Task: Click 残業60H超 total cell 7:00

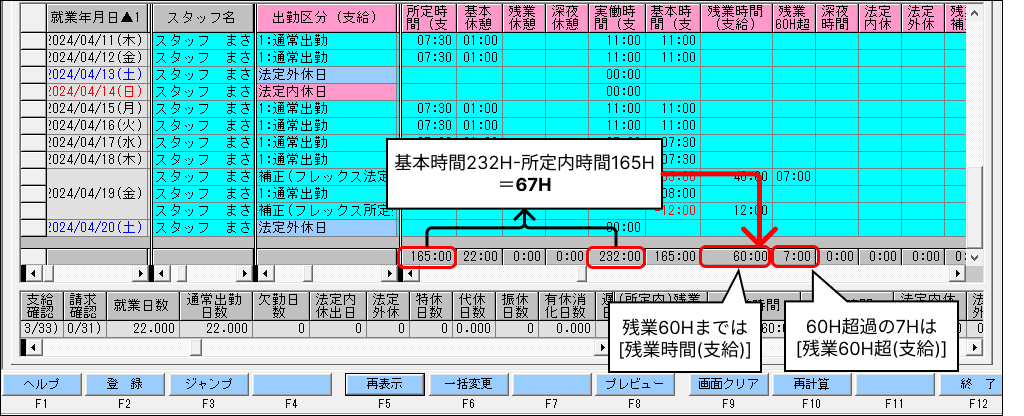Action: pyautogui.click(x=795, y=257)
